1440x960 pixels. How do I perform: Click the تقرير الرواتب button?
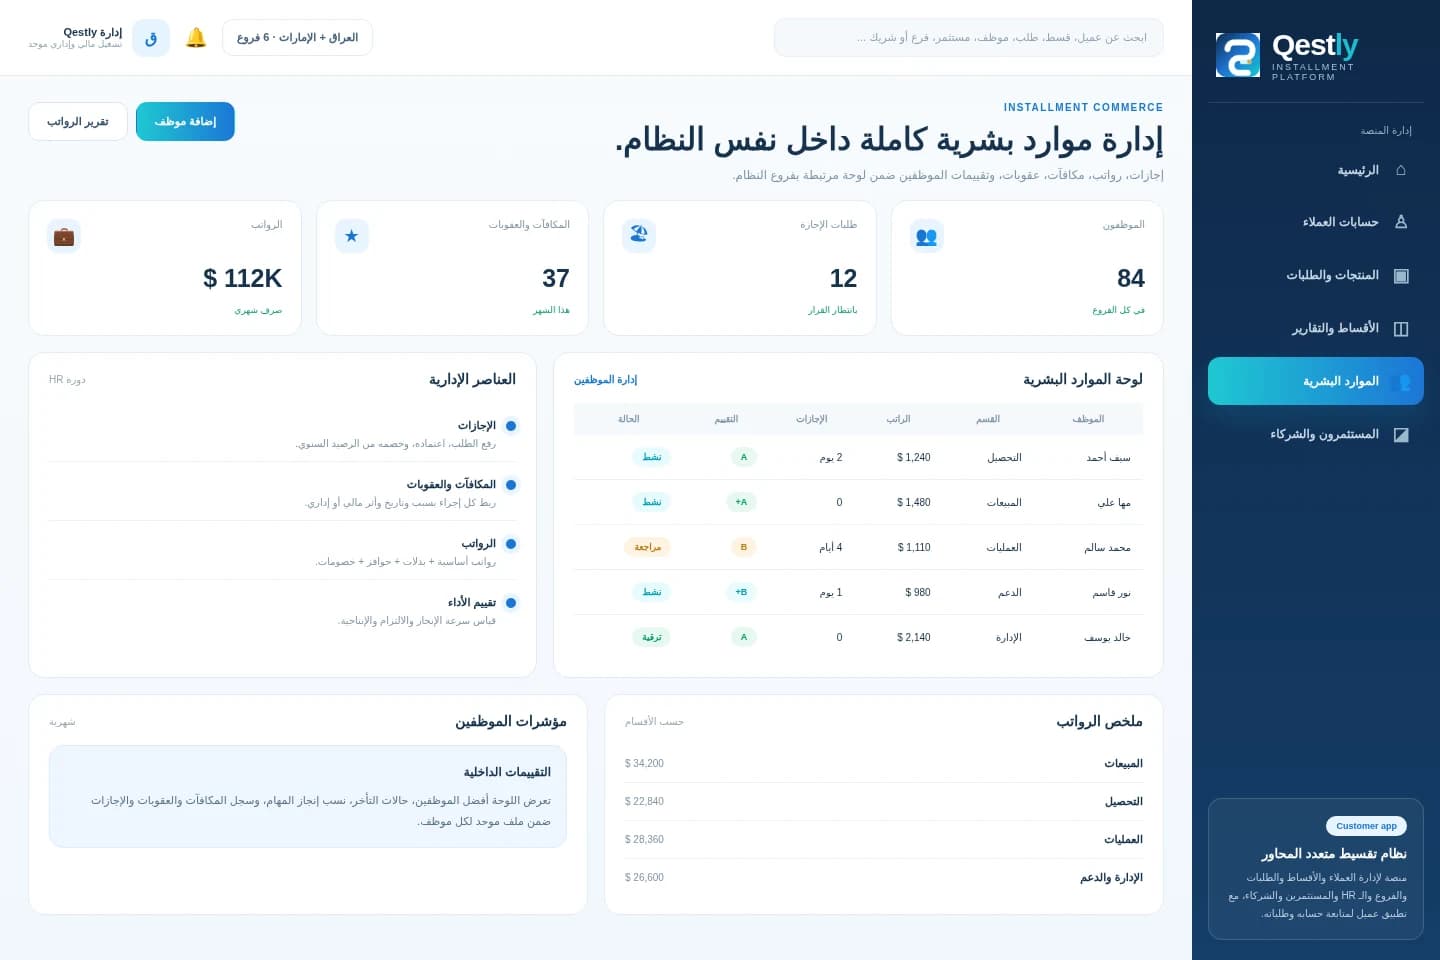[x=78, y=121]
